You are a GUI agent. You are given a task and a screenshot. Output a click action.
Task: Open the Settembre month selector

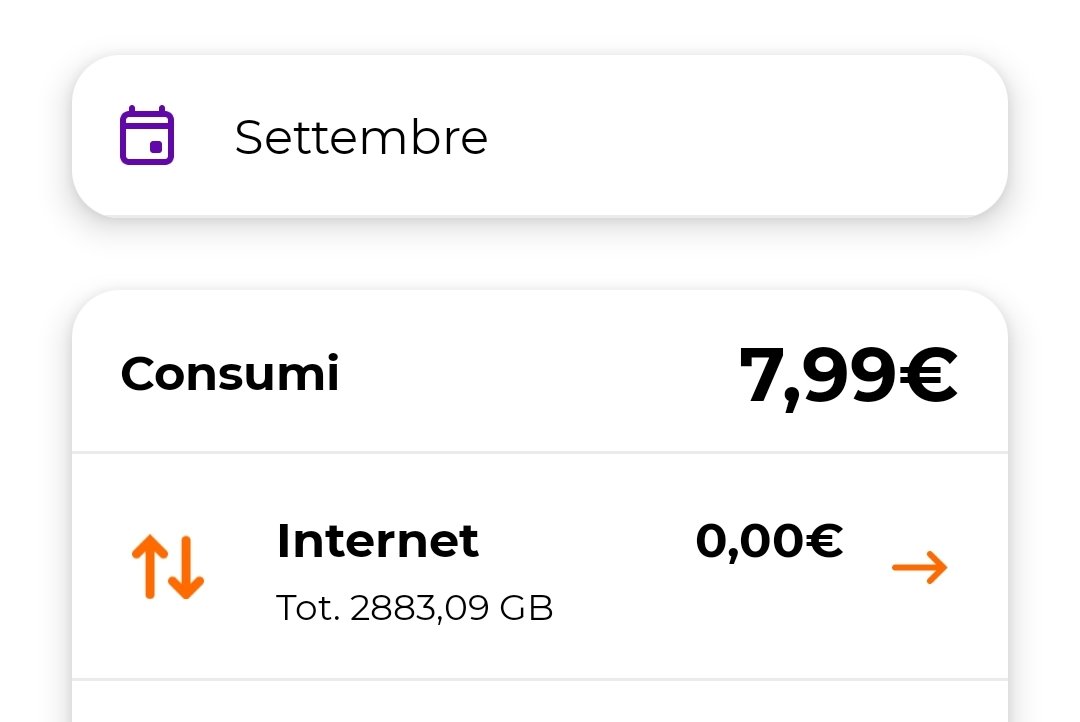tap(540, 136)
